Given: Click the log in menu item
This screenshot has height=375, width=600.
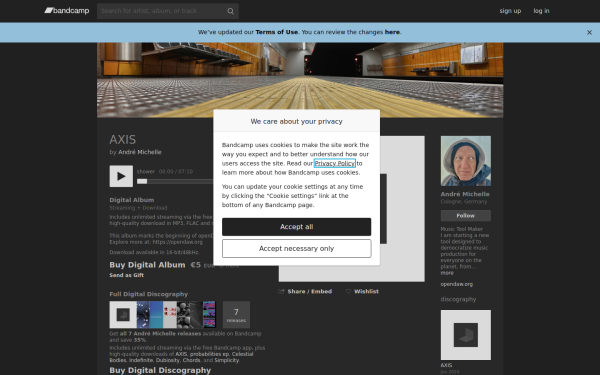Looking at the screenshot, I should click(x=541, y=11).
